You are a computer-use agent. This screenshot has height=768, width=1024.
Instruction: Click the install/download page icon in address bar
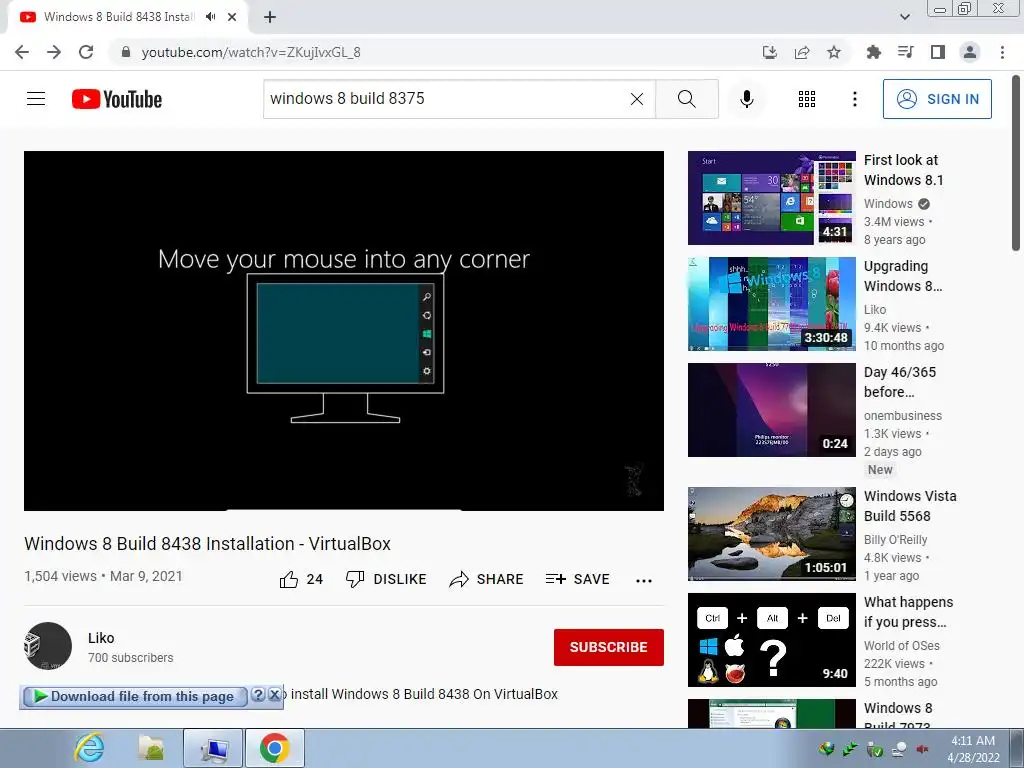point(770,52)
